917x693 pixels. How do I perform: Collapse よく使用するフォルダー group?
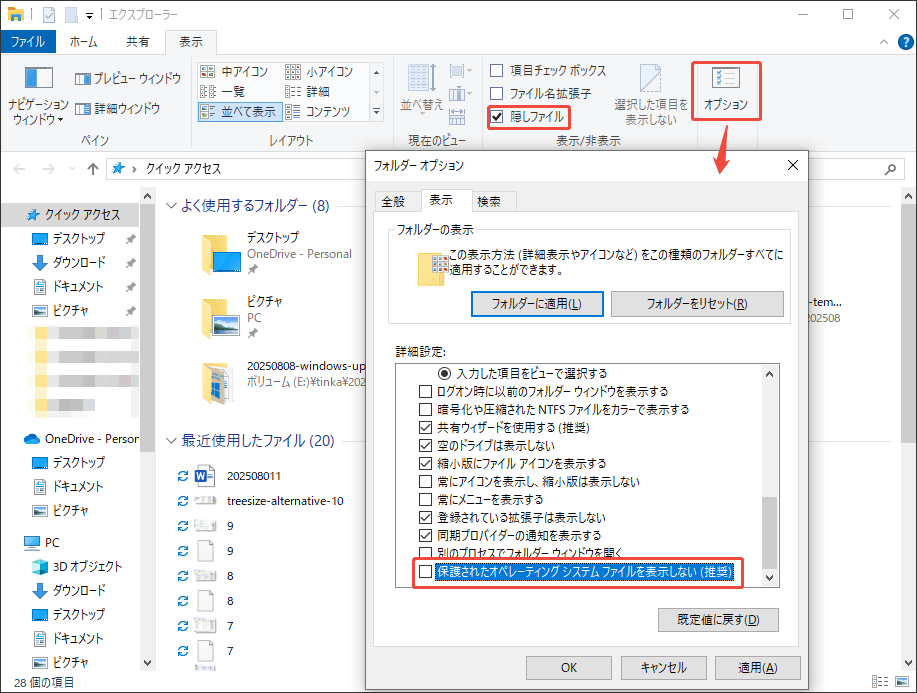coord(171,205)
